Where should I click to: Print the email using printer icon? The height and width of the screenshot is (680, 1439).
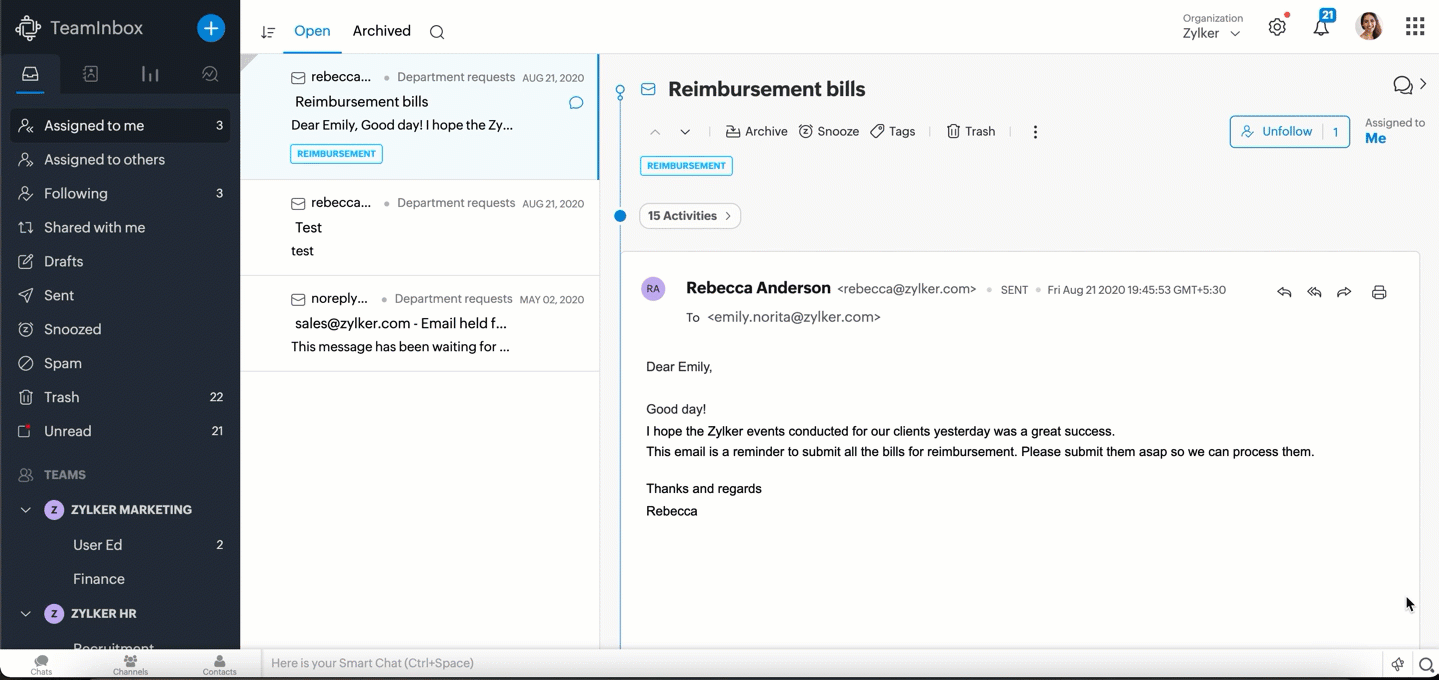point(1379,292)
